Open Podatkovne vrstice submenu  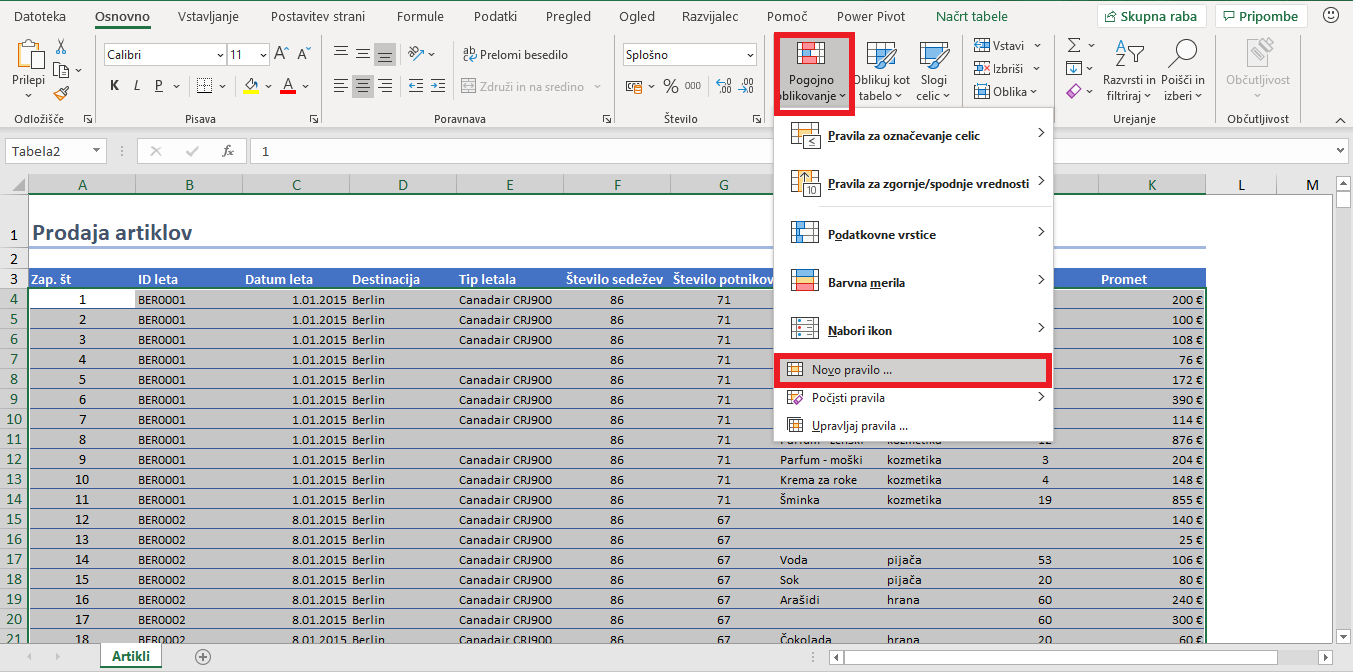(x=915, y=234)
